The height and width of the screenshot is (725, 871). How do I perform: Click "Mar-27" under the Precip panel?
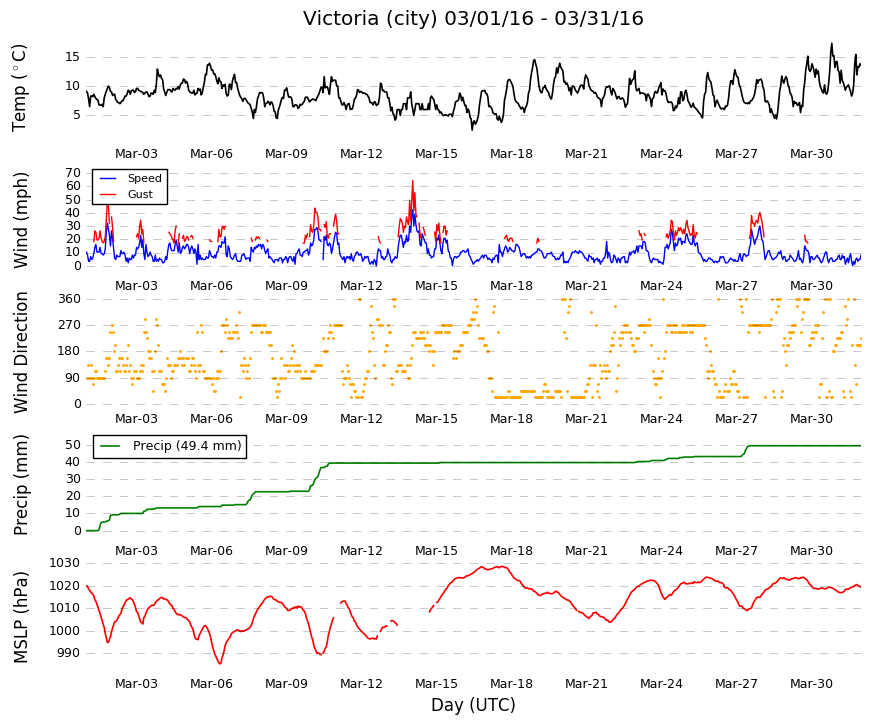pos(736,551)
